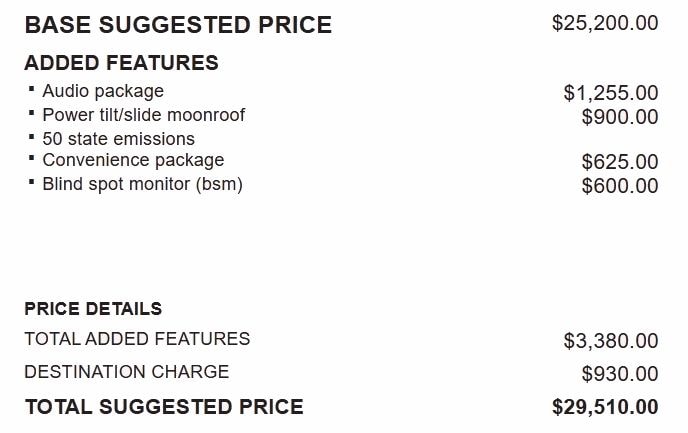Click the $930.00 destination charge amount

pos(620,374)
